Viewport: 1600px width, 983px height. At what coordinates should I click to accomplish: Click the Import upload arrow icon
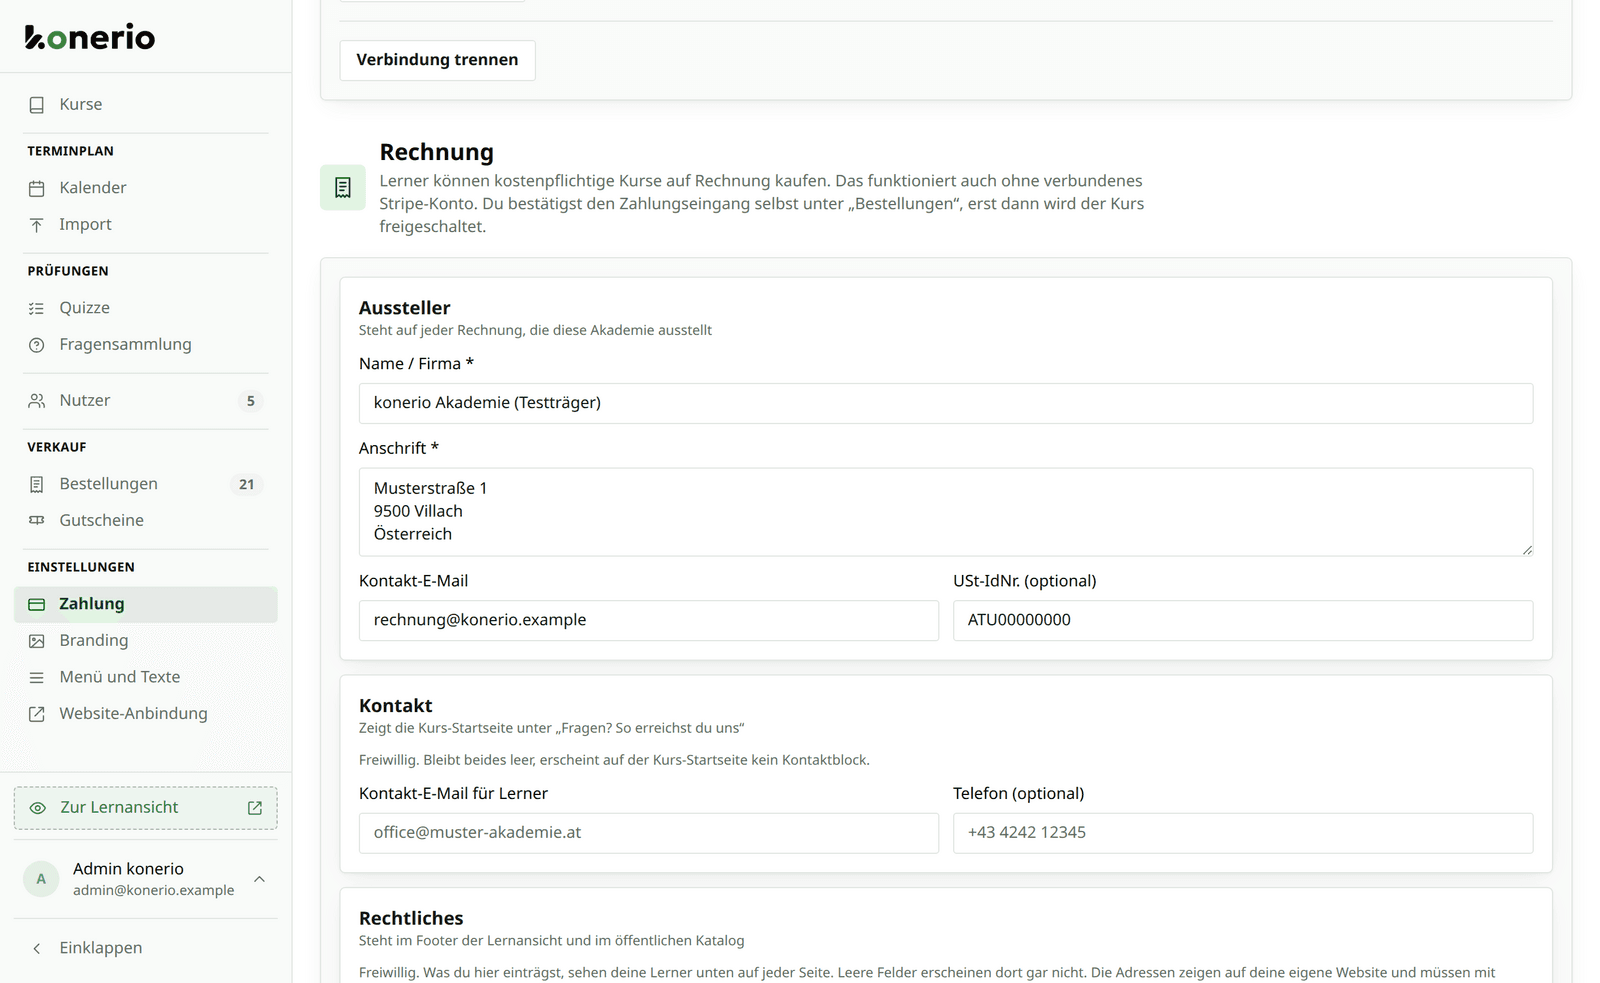point(37,225)
